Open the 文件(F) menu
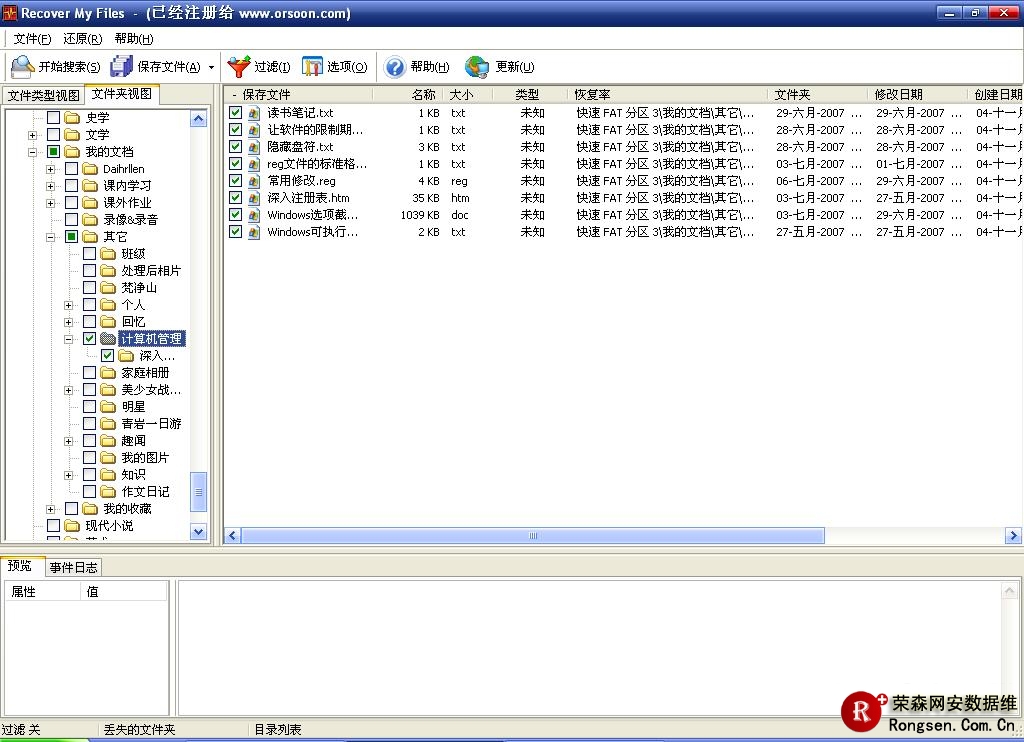The image size is (1024, 742). point(32,39)
